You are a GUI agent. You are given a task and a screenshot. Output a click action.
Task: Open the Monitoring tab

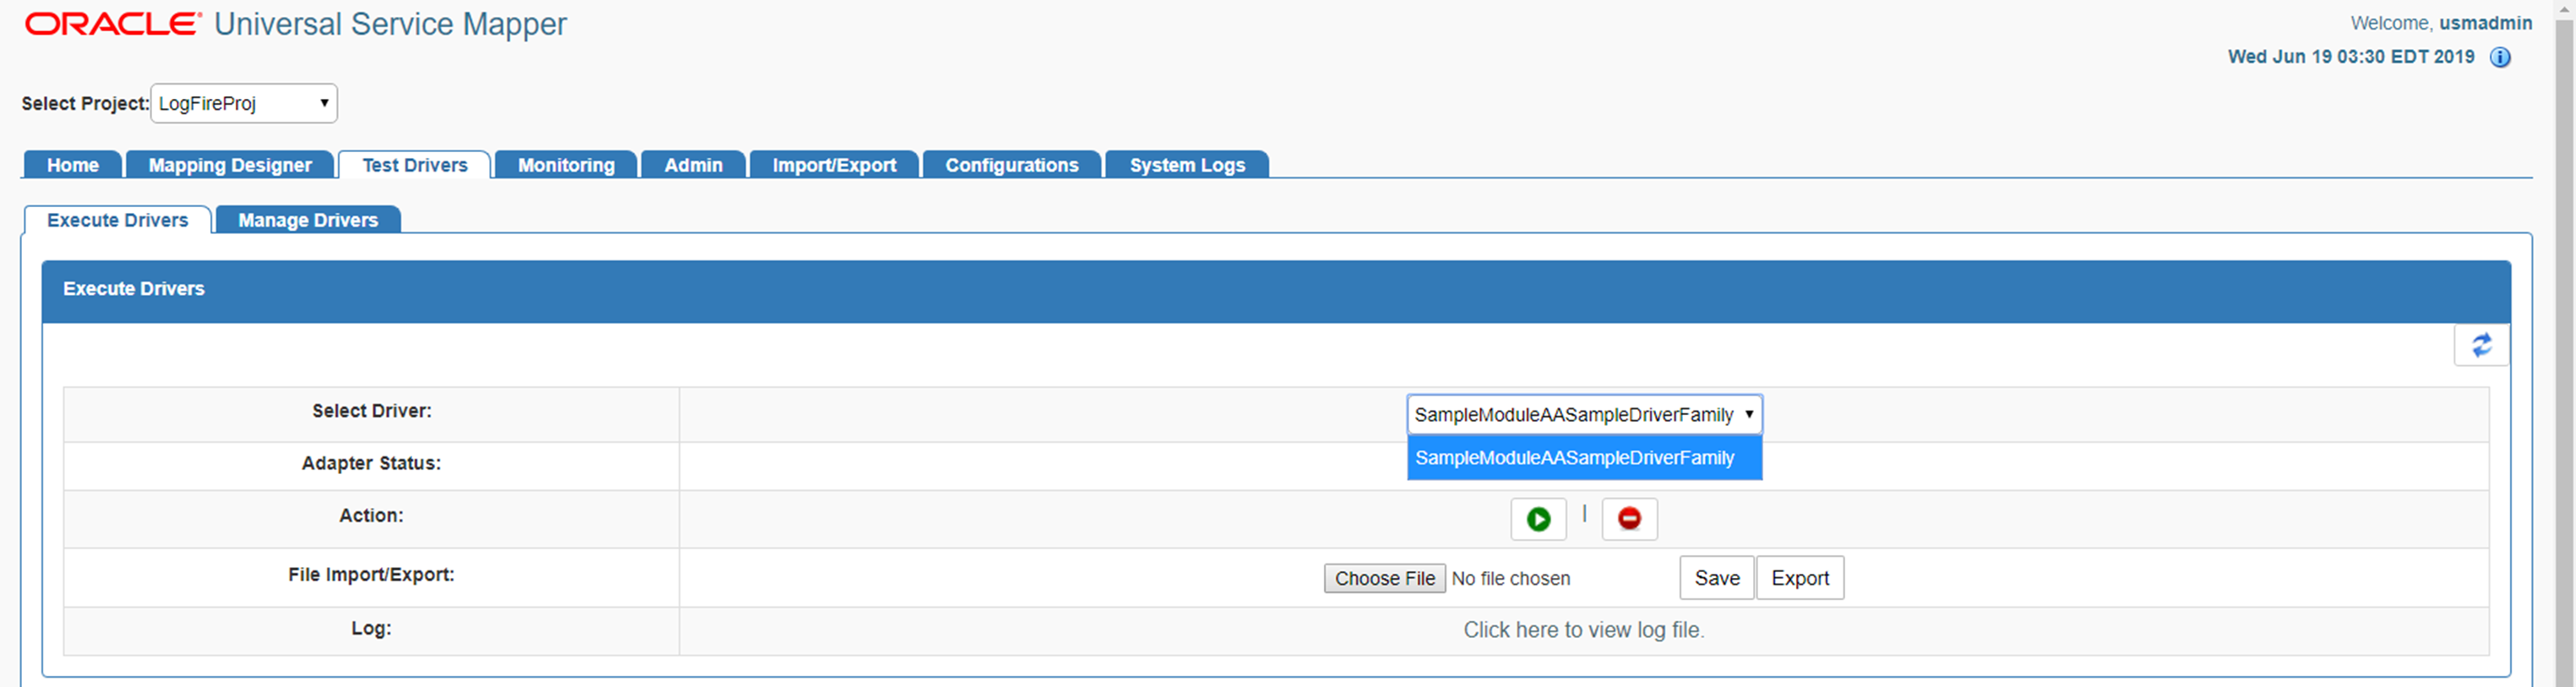[566, 165]
